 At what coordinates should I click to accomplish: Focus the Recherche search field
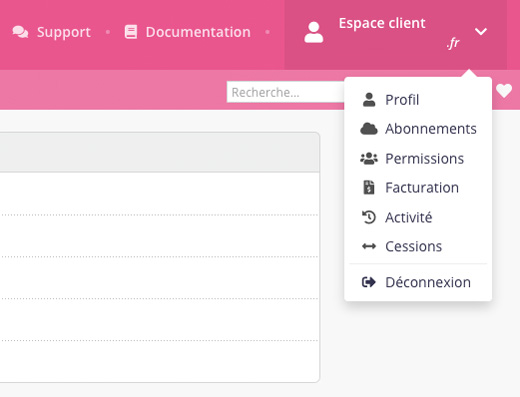tap(286, 92)
